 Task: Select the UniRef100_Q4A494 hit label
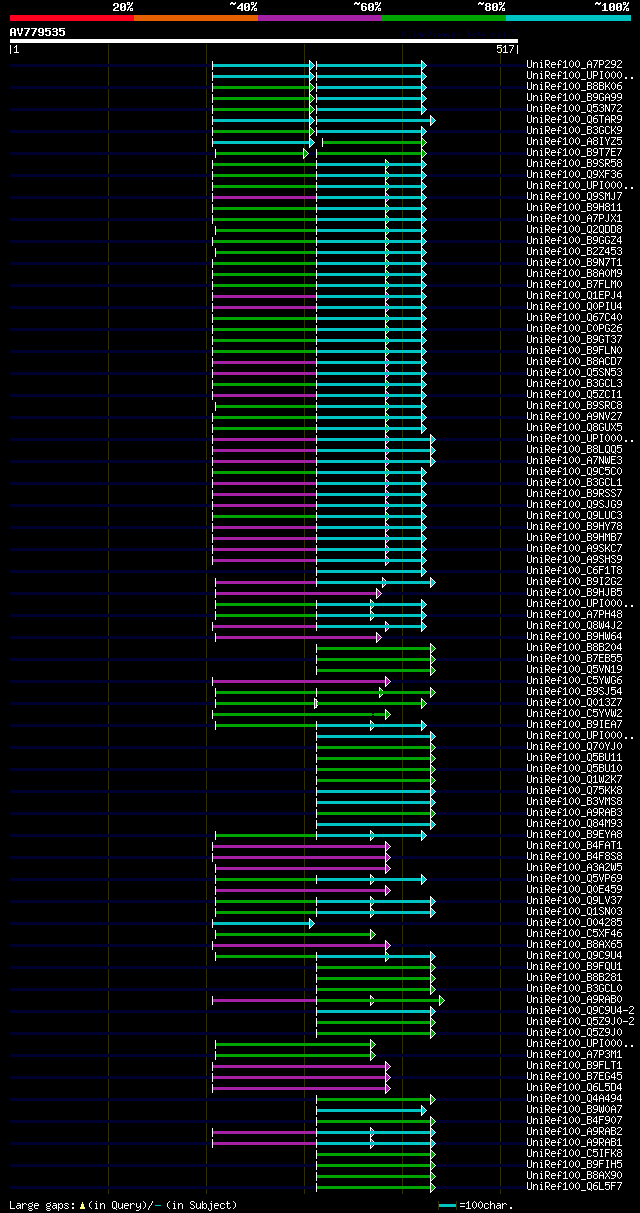[576, 1098]
